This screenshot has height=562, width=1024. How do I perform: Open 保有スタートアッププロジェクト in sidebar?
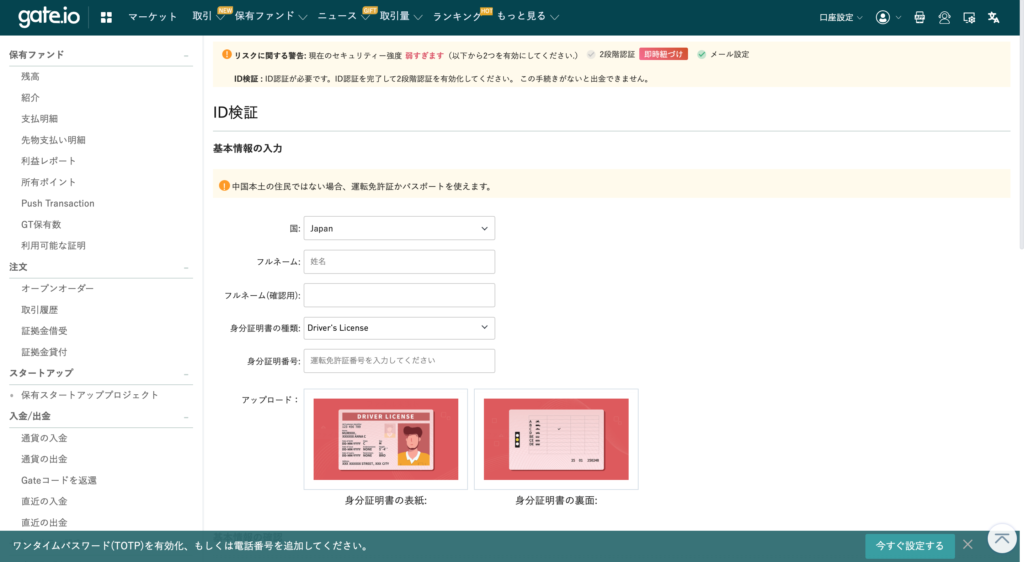(x=89, y=395)
